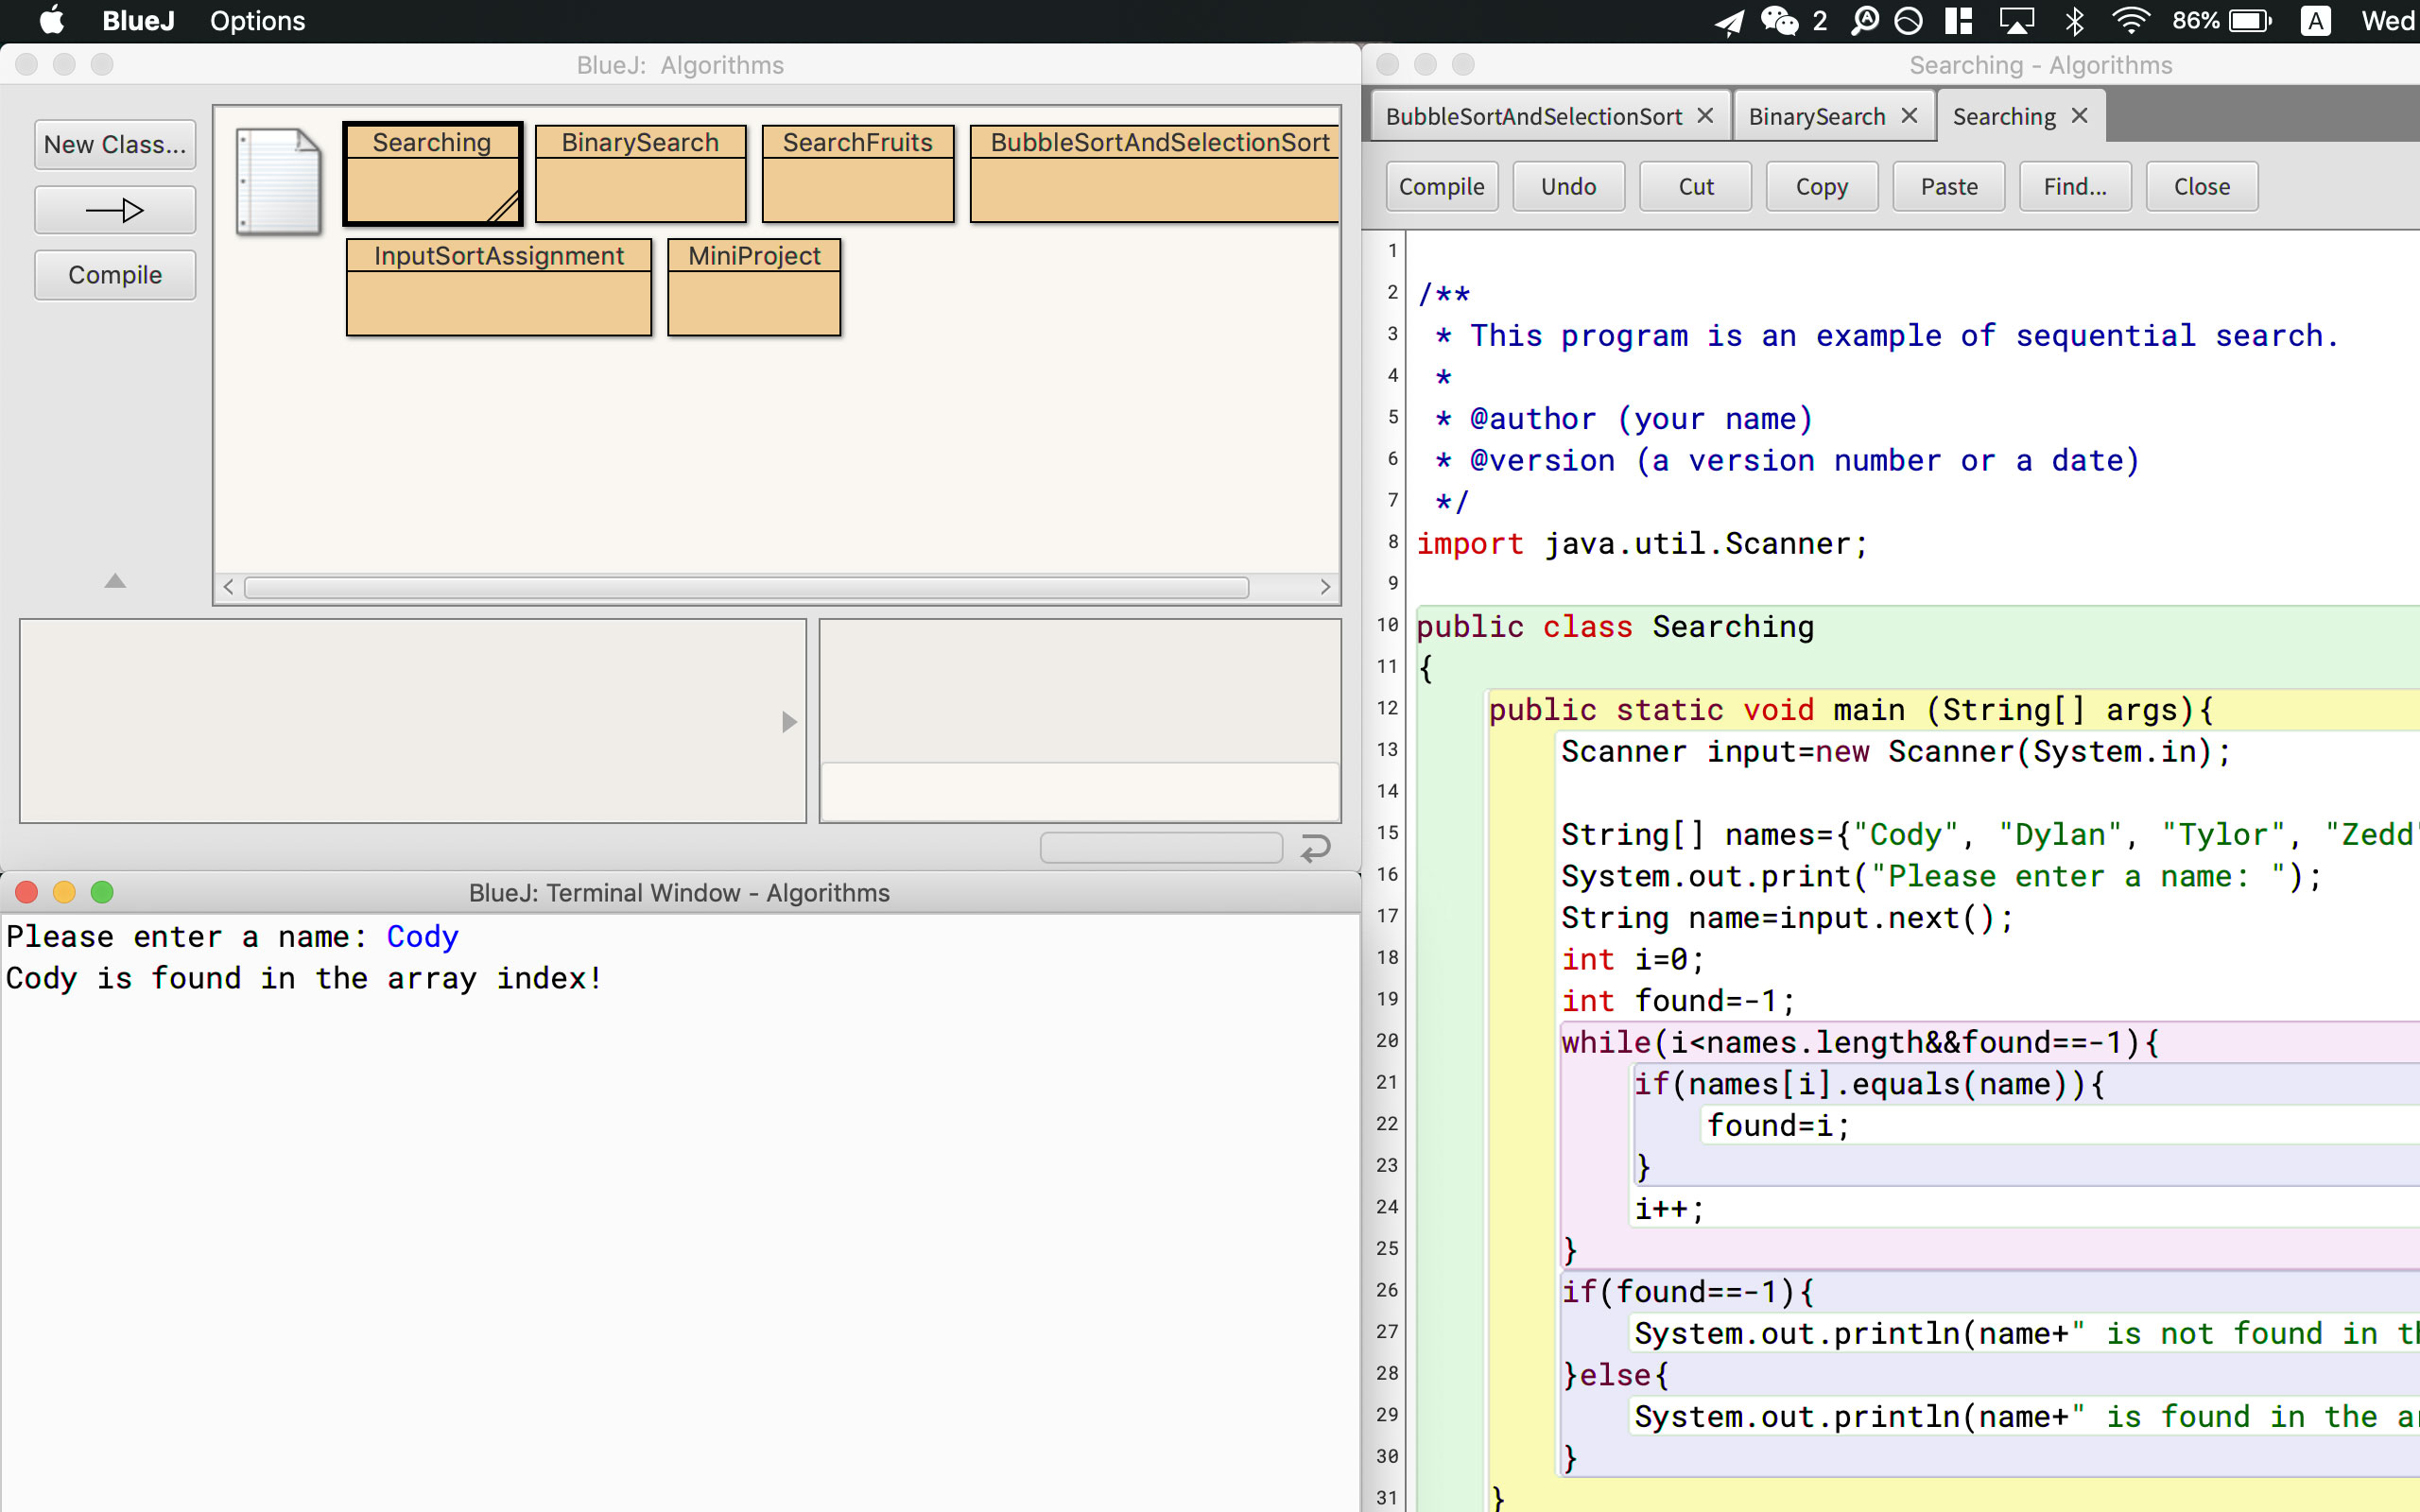Click the New Class... button
This screenshot has height=1512, width=2420.
tap(115, 145)
